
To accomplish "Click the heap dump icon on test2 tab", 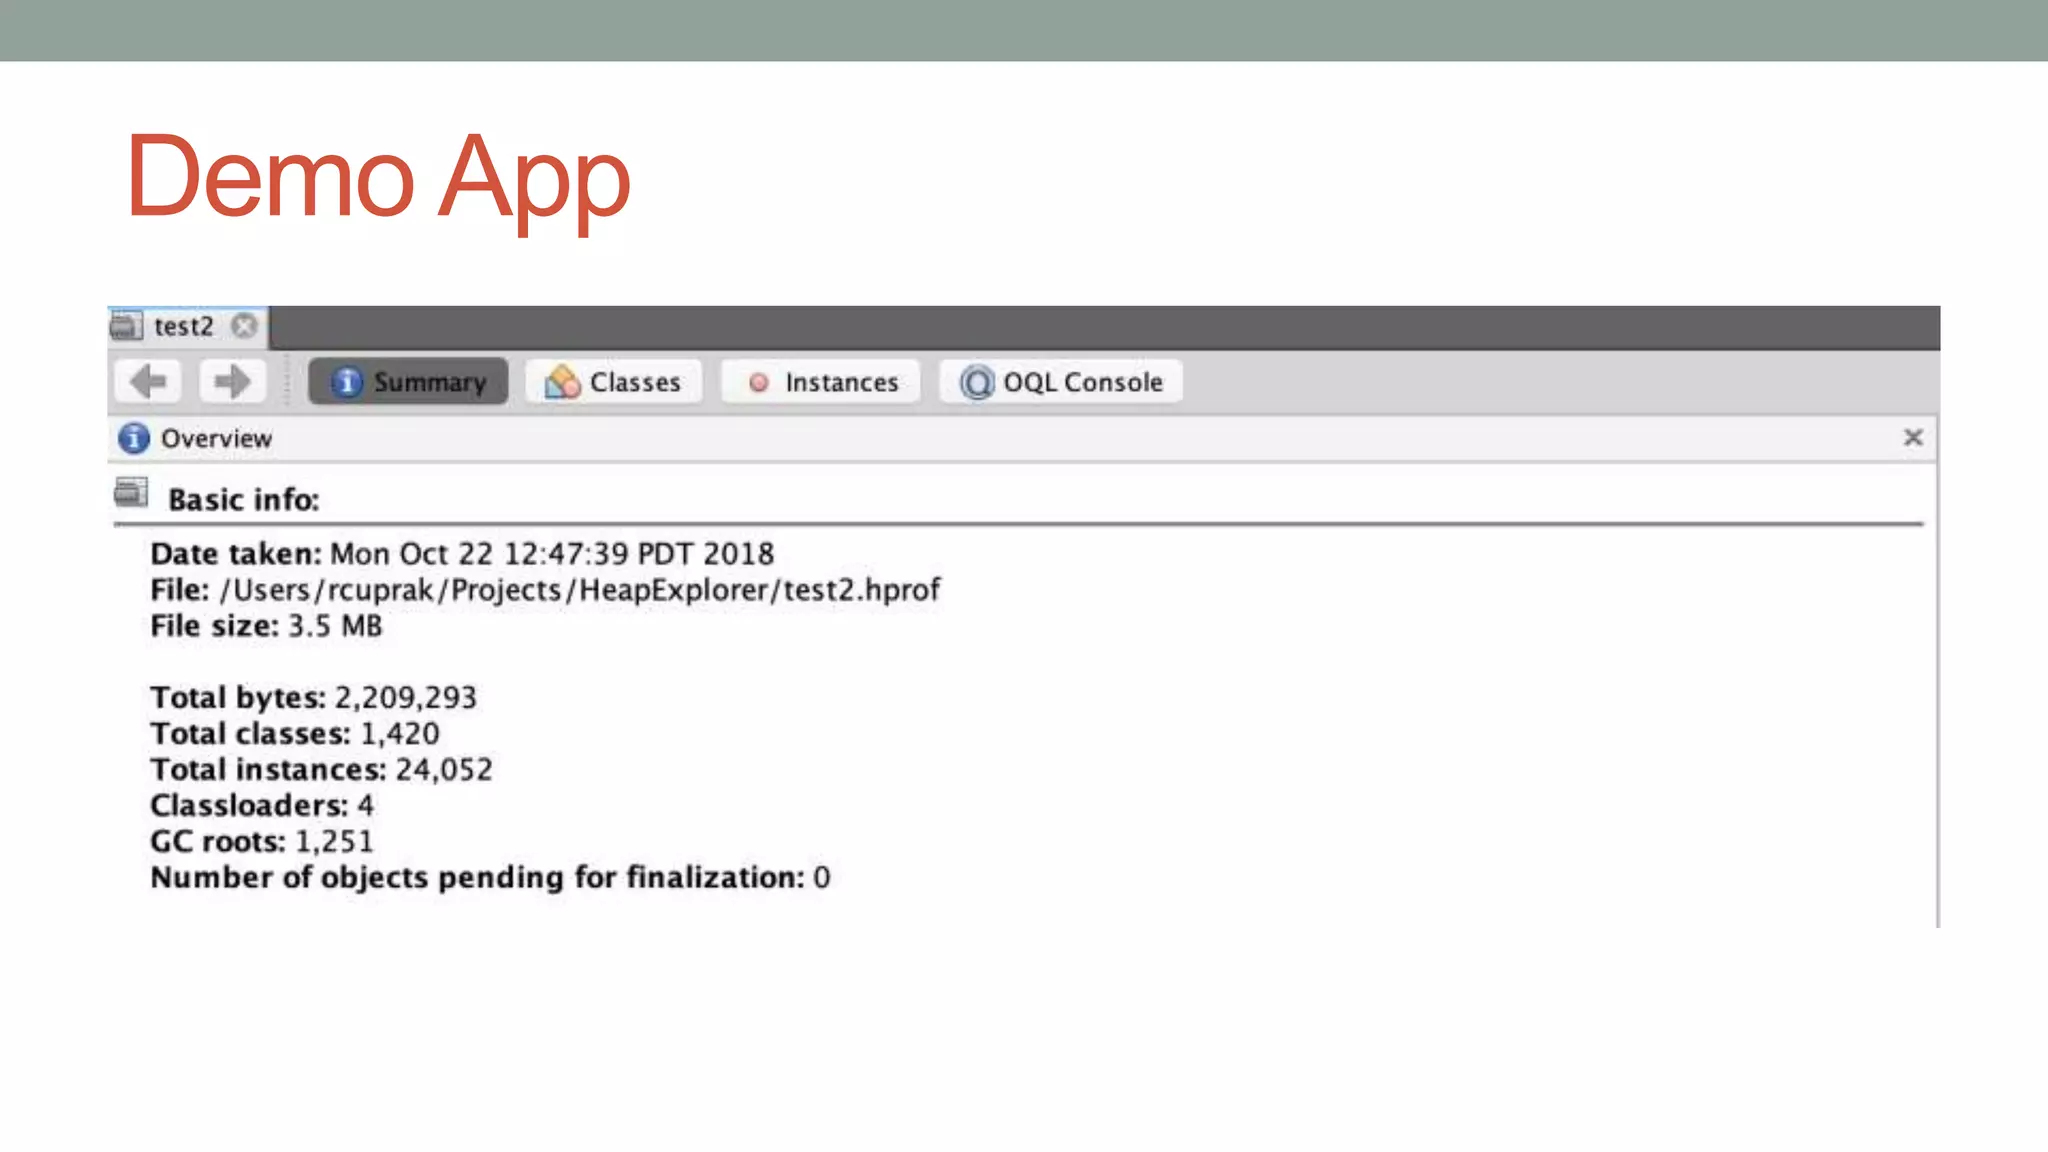I will tap(126, 326).
